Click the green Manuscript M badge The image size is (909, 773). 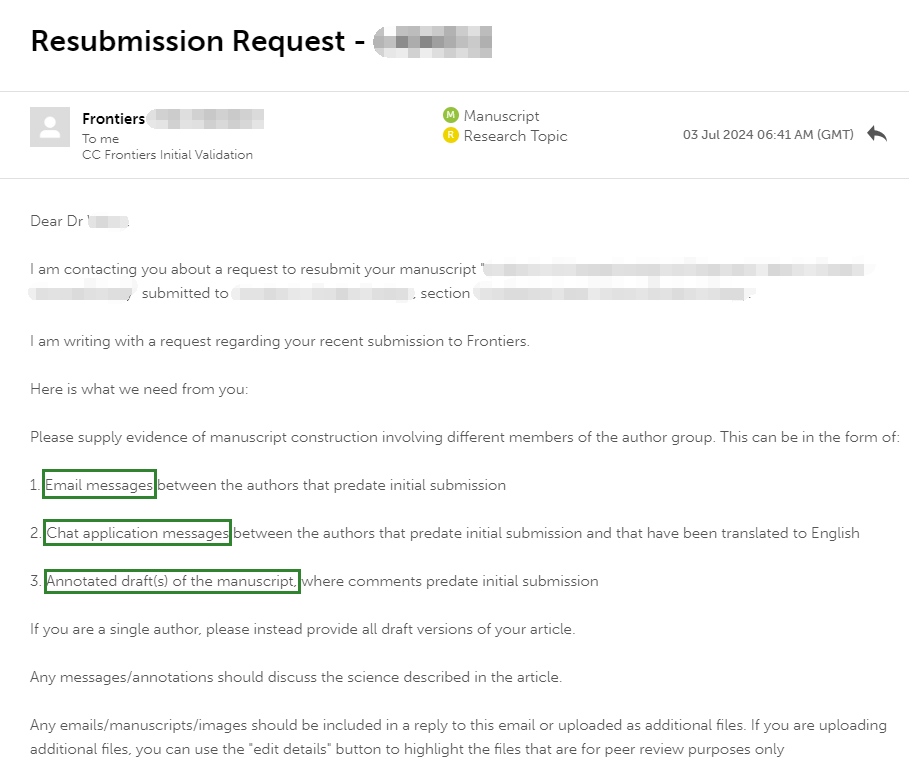(x=450, y=115)
